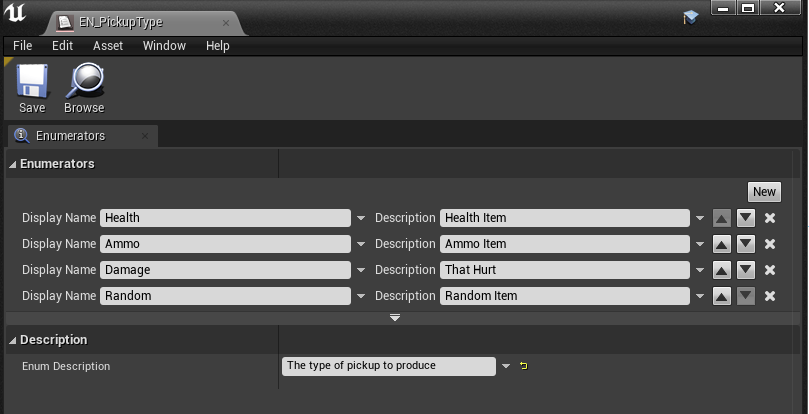Reset Enum Description to default value

tap(522, 366)
